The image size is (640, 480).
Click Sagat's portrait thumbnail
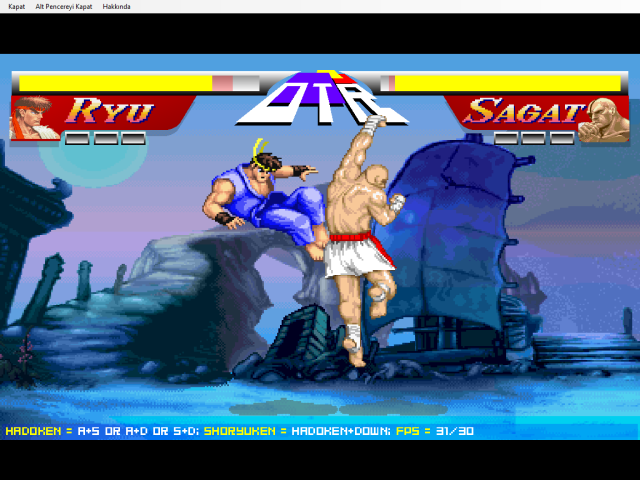pos(603,120)
